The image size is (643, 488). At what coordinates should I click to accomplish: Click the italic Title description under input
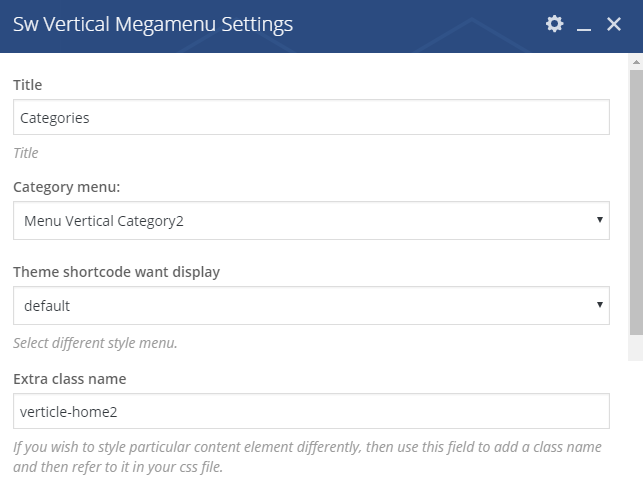point(25,153)
